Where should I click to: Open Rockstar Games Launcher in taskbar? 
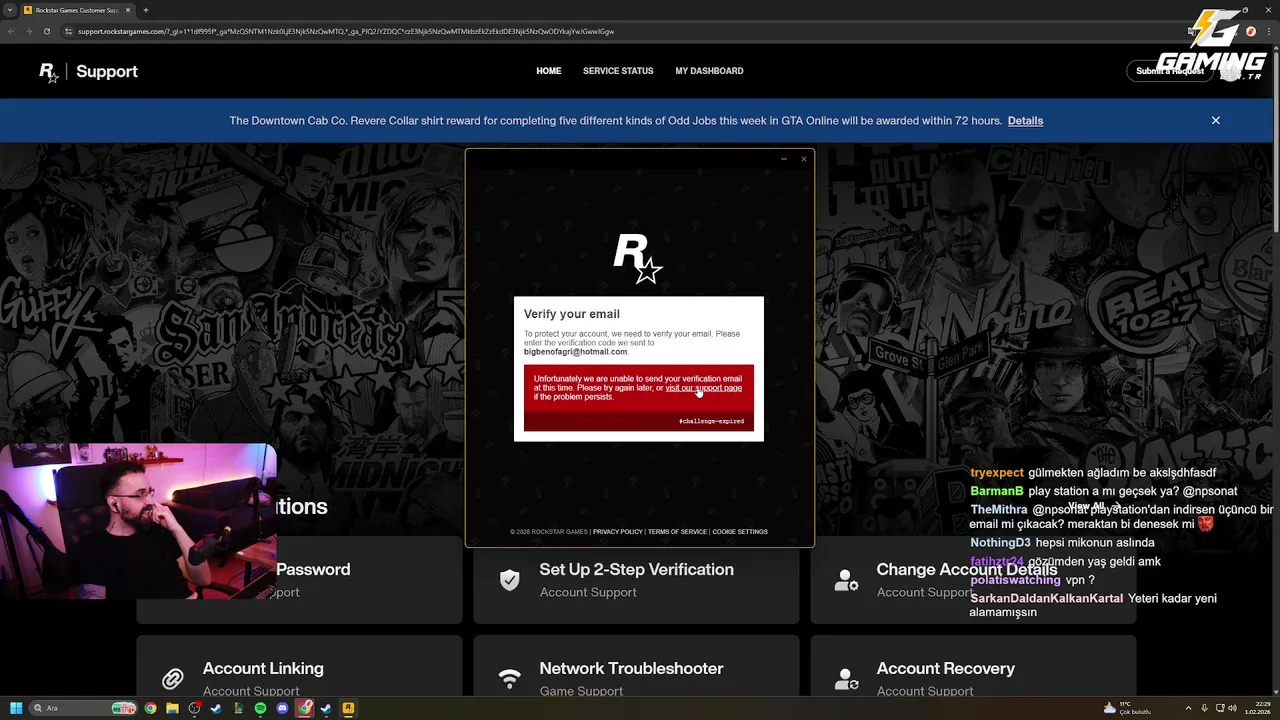(348, 708)
